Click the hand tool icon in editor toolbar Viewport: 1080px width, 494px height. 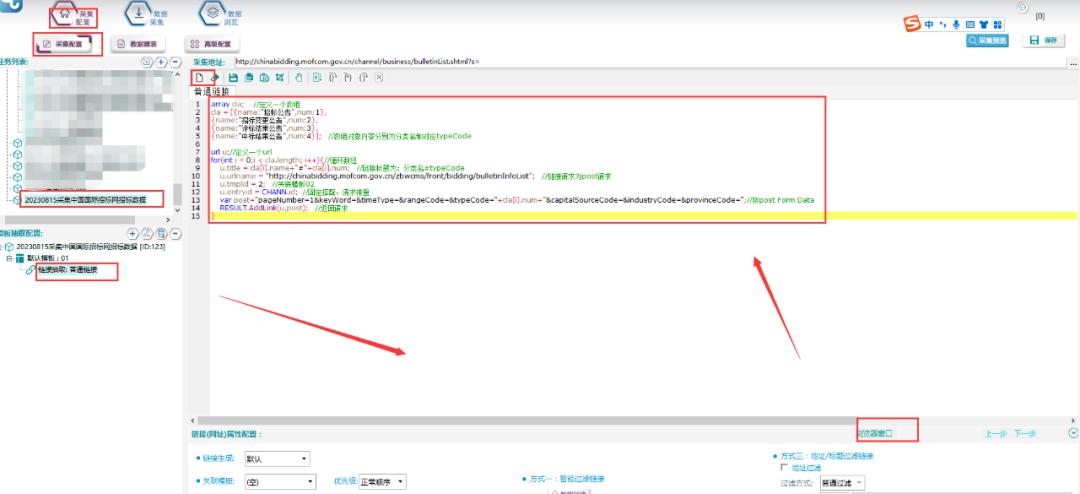298,77
